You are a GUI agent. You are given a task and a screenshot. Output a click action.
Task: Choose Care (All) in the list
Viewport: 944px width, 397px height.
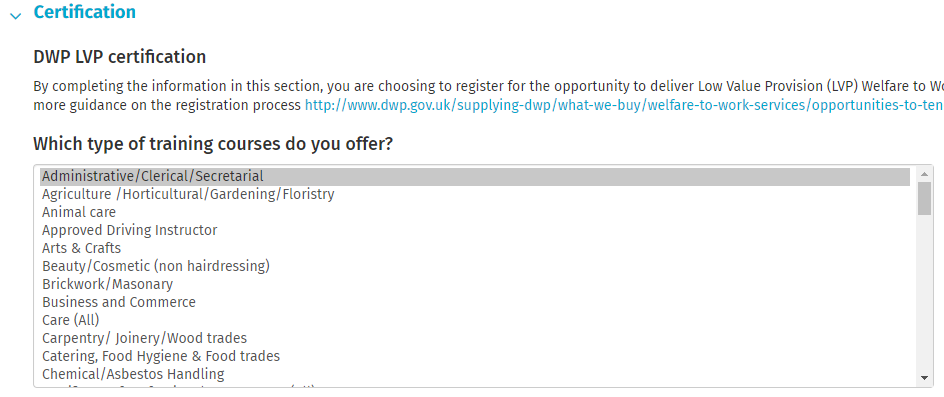pyautogui.click(x=475, y=320)
